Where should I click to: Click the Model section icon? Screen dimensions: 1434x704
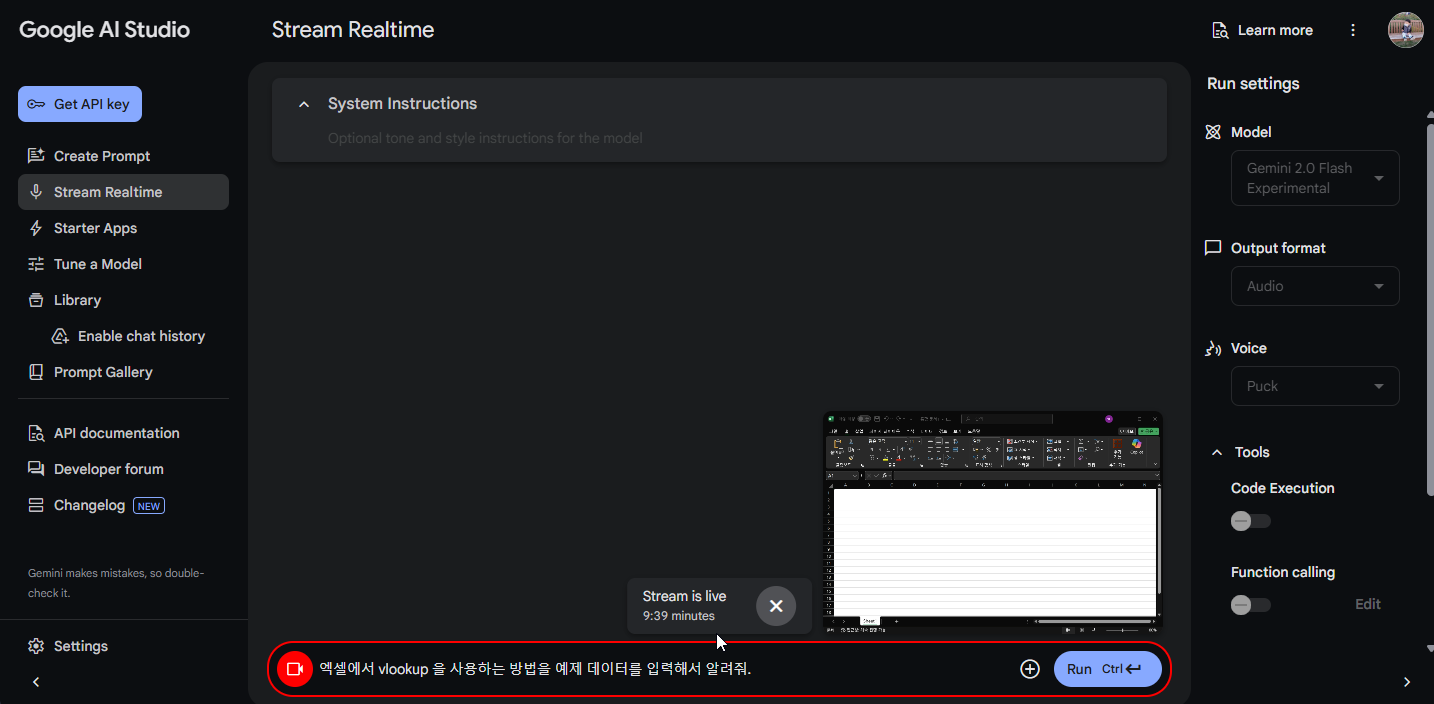click(1213, 132)
